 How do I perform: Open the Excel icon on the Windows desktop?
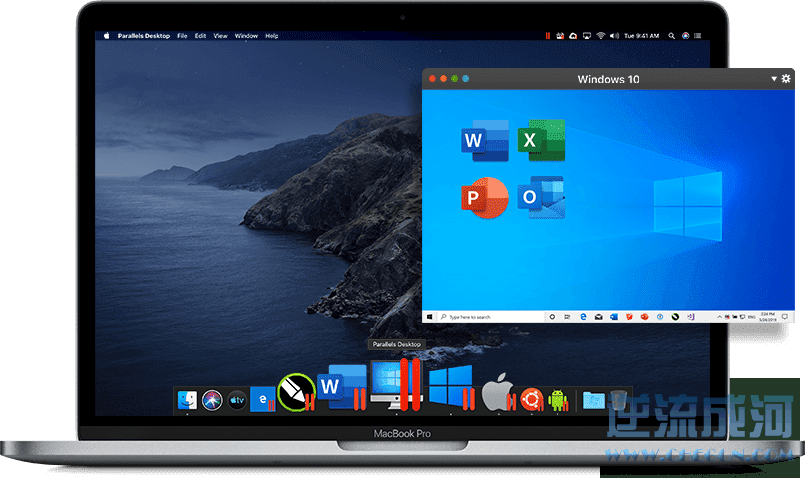coord(541,140)
